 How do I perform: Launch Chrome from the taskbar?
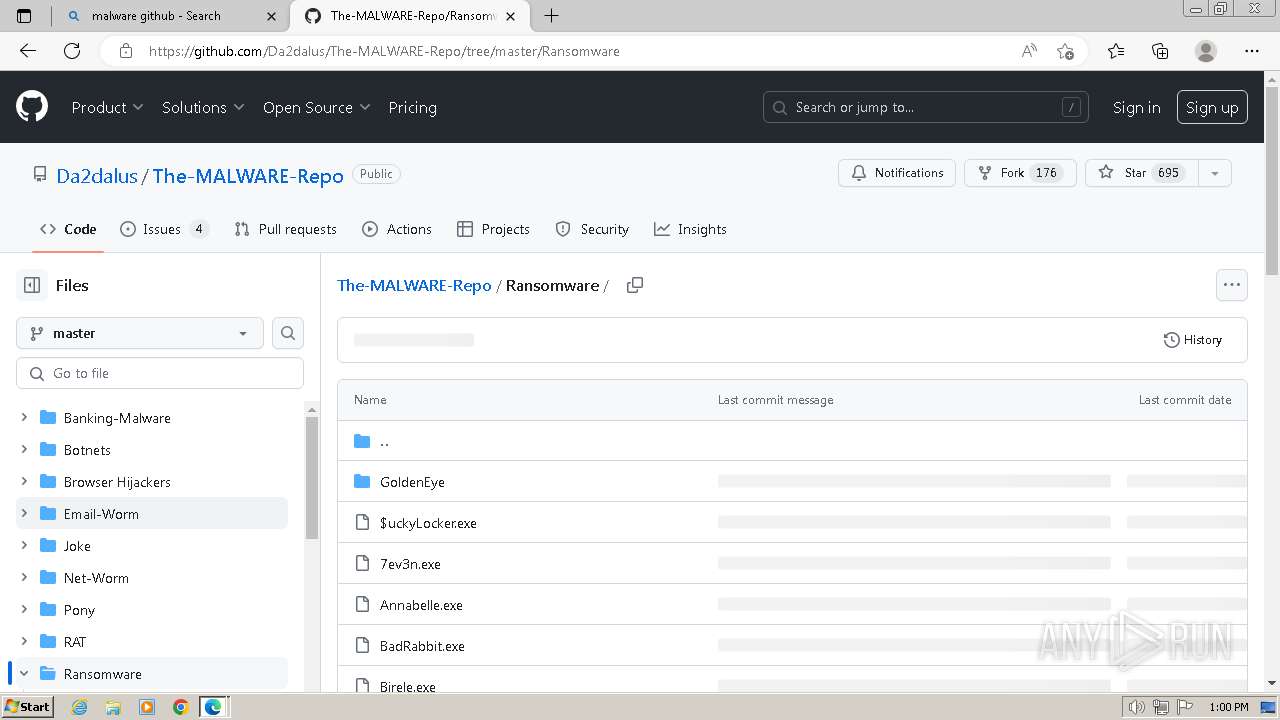(x=180, y=707)
